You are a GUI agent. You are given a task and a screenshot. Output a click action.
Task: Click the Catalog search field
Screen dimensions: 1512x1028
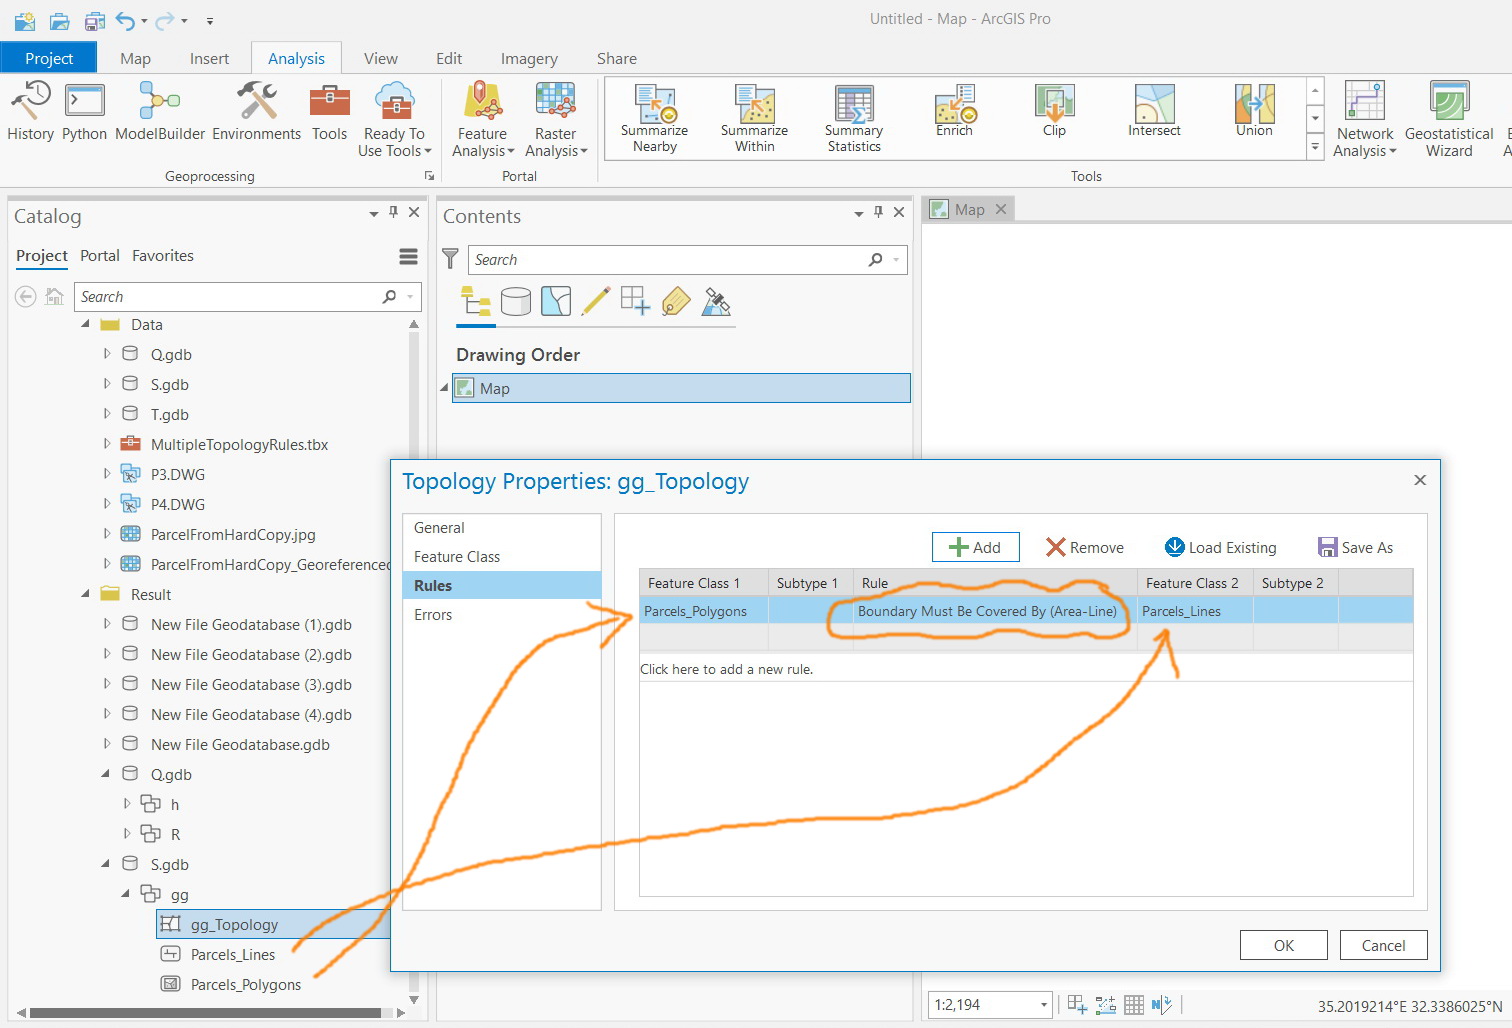pyautogui.click(x=248, y=297)
